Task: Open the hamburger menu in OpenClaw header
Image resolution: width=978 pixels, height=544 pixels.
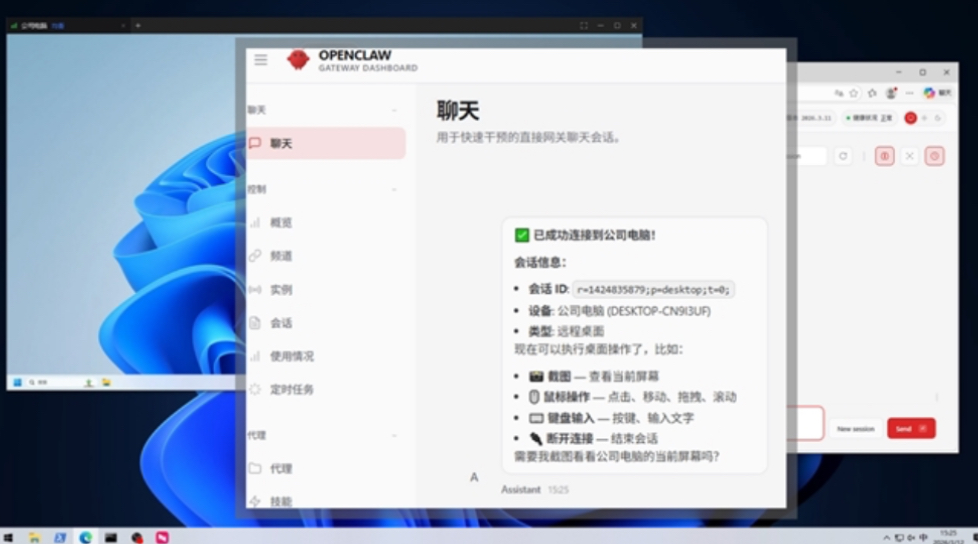Action: point(260,60)
